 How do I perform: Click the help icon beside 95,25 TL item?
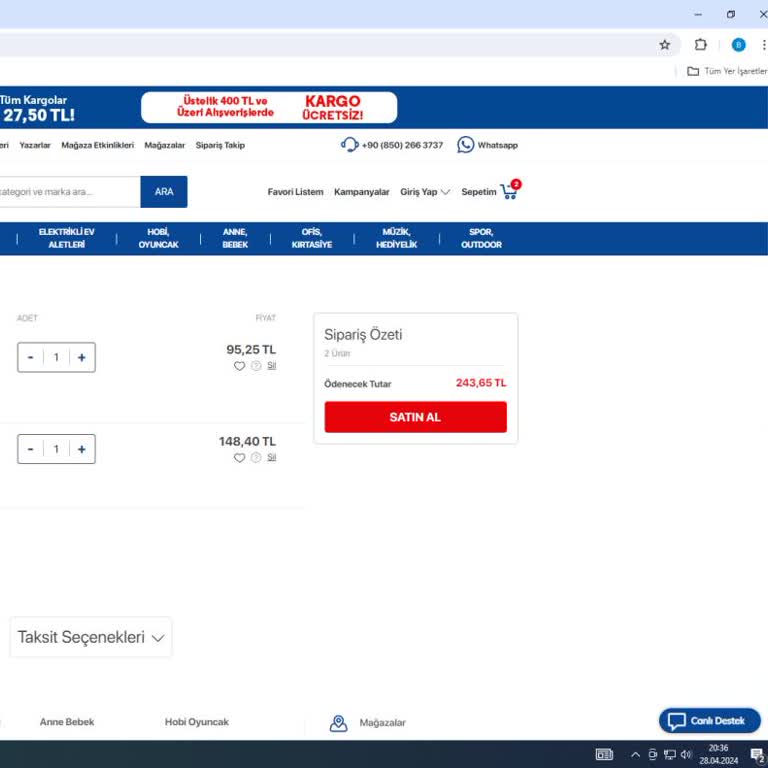click(x=256, y=365)
